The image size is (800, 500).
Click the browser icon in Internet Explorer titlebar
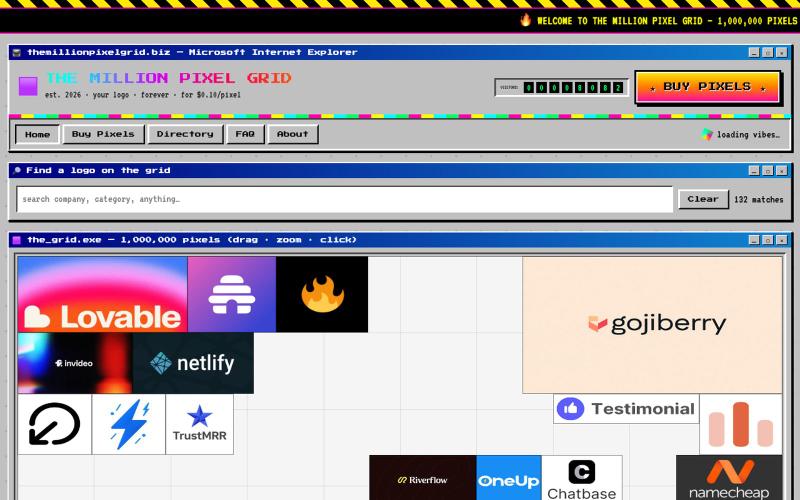17,52
